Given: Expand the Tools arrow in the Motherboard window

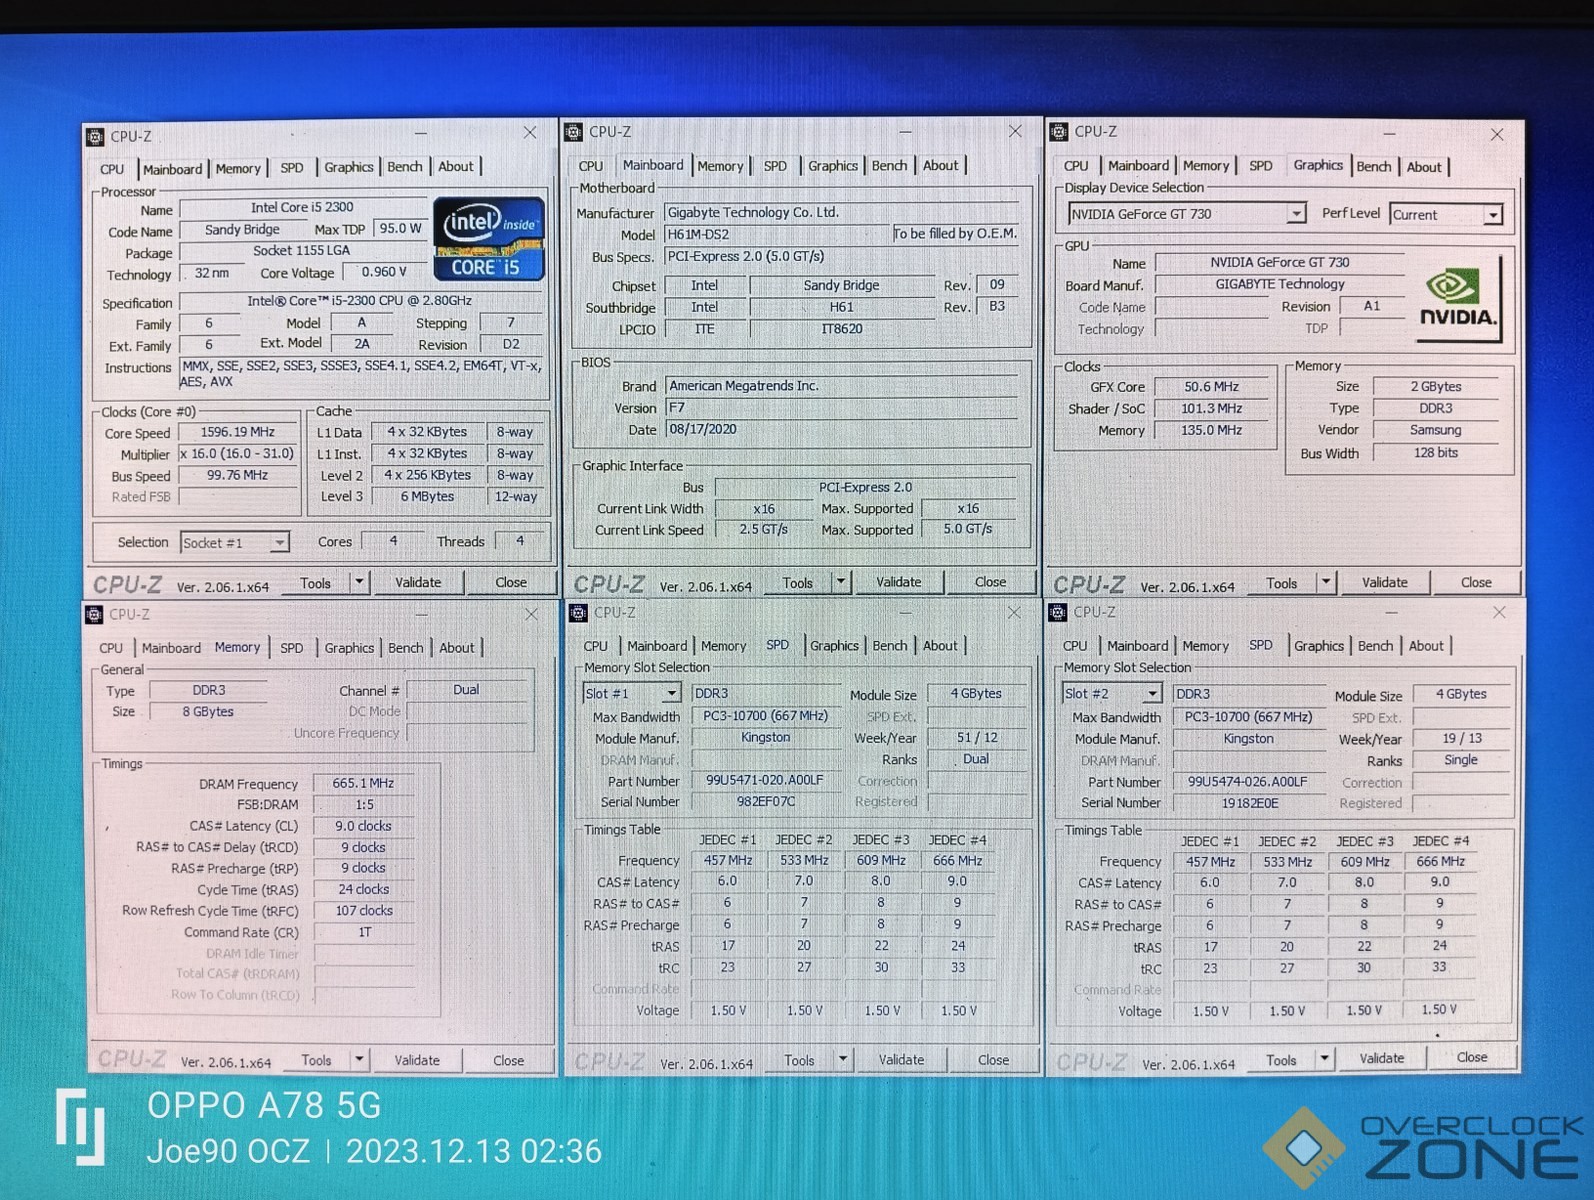Looking at the screenshot, I should (x=841, y=582).
